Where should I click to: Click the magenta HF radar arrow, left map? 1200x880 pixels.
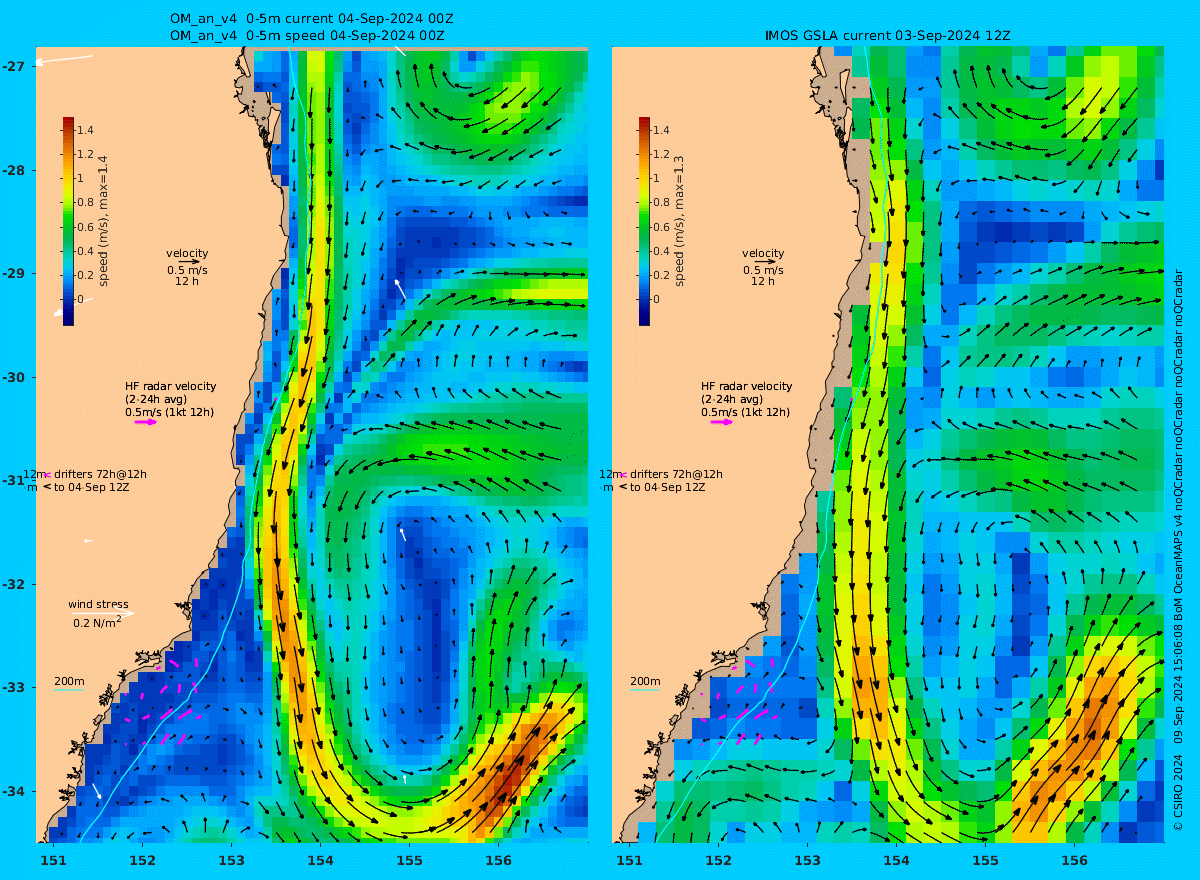coord(146,422)
